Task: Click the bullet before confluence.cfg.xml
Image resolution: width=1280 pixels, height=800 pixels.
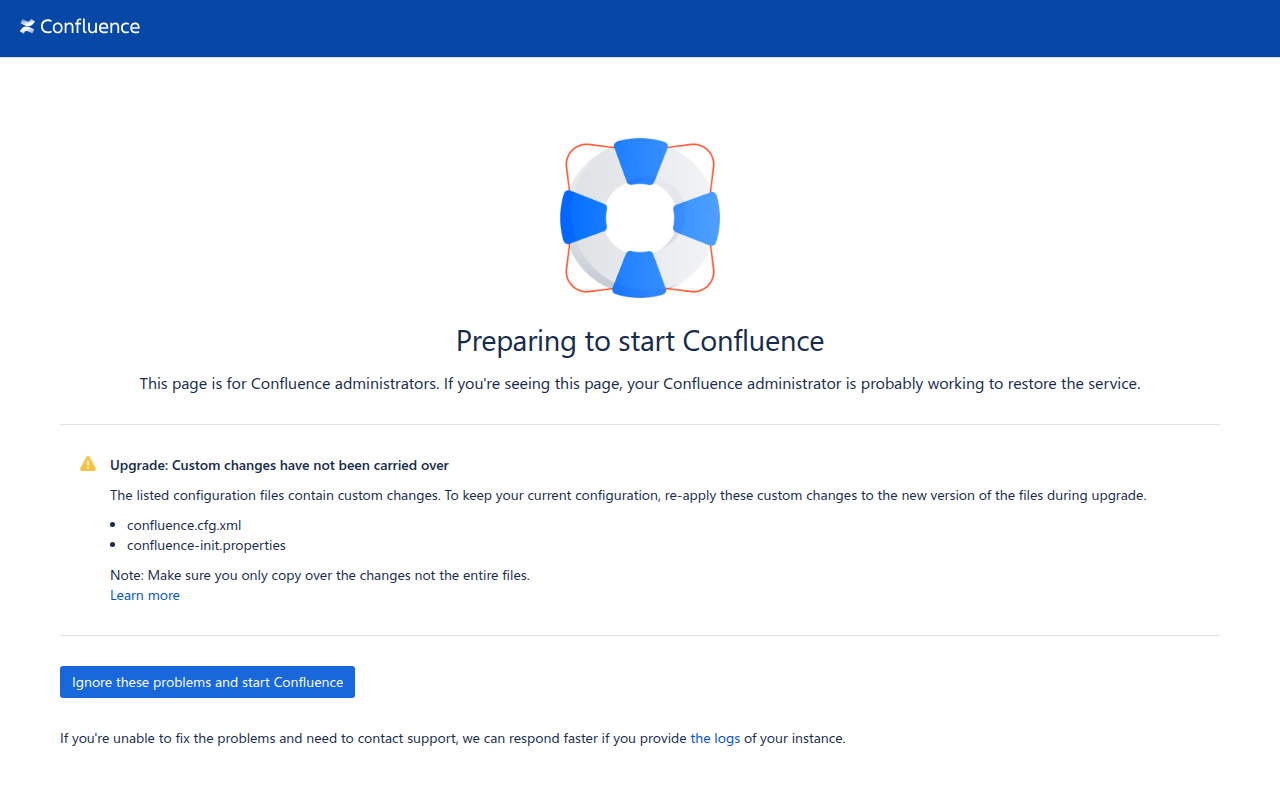Action: tap(114, 525)
